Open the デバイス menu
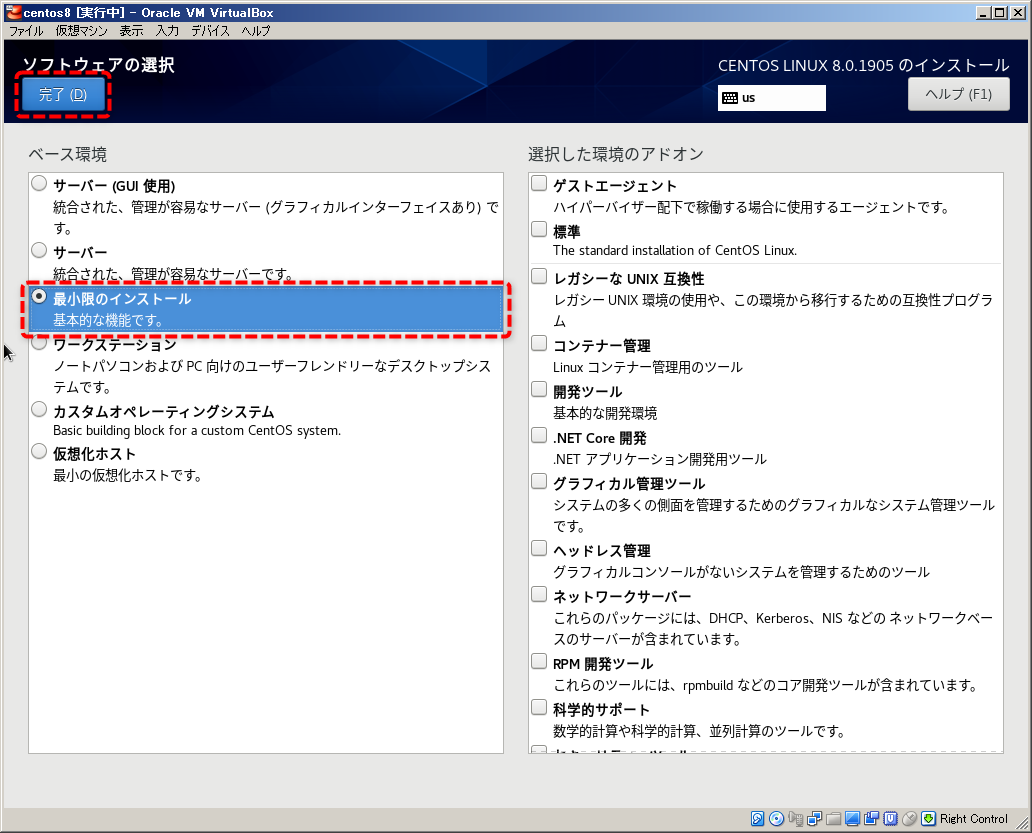The height and width of the screenshot is (833, 1032). point(210,31)
